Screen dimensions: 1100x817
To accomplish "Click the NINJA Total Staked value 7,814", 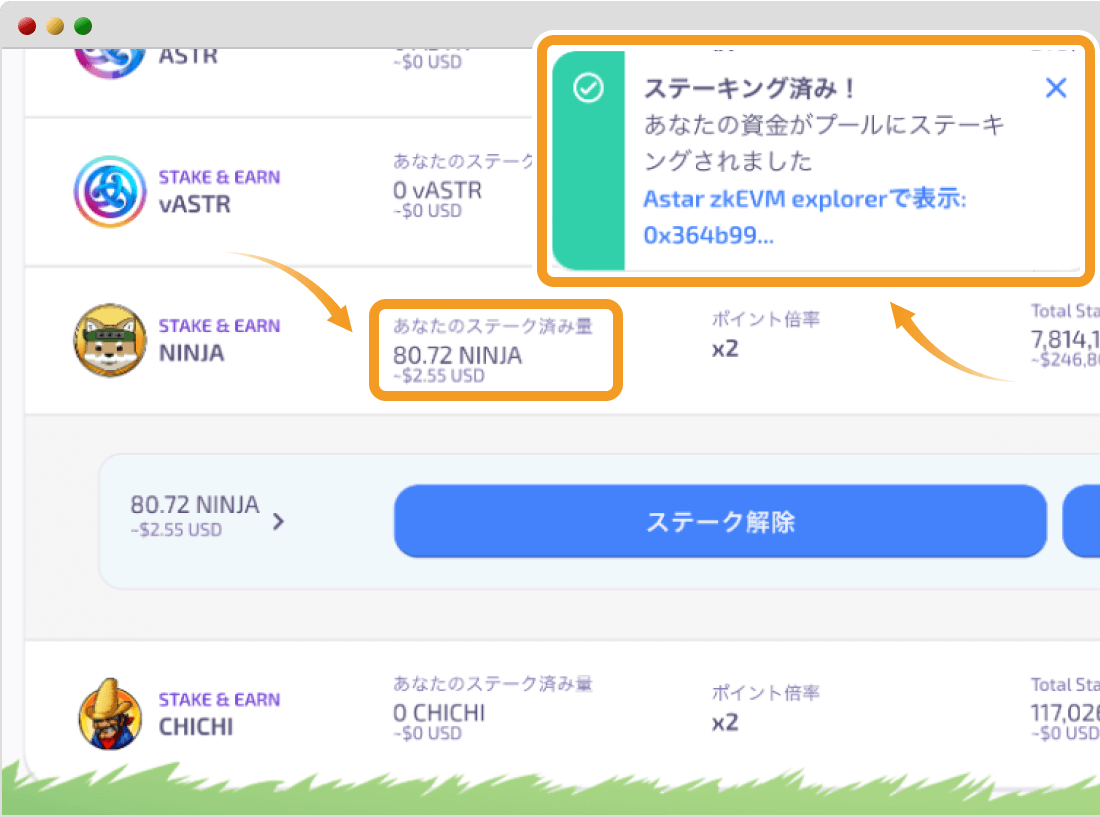I will tap(1065, 339).
